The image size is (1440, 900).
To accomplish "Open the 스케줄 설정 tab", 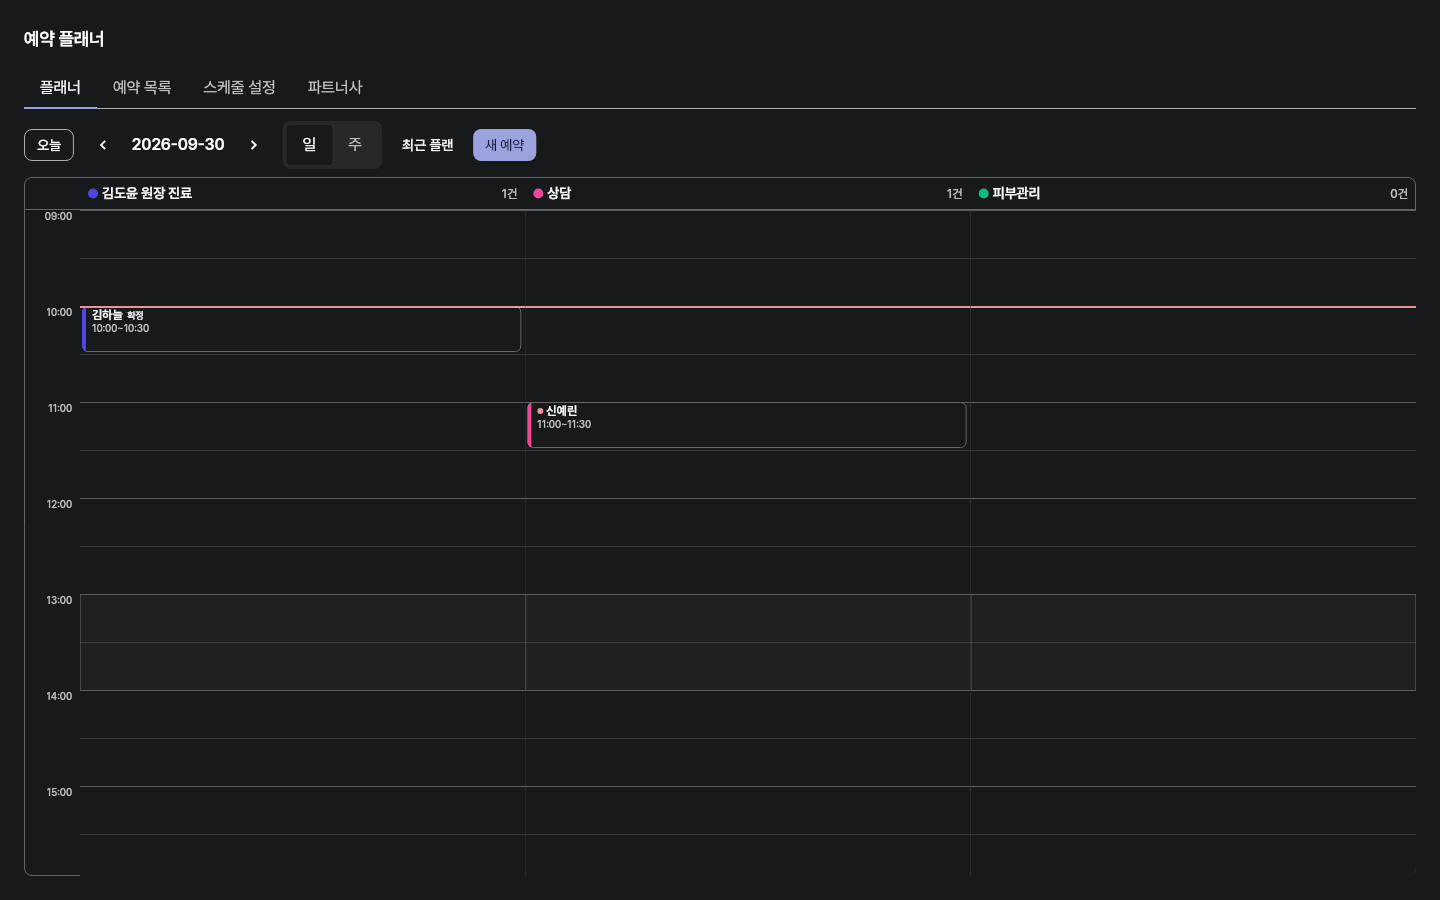I will [x=239, y=88].
